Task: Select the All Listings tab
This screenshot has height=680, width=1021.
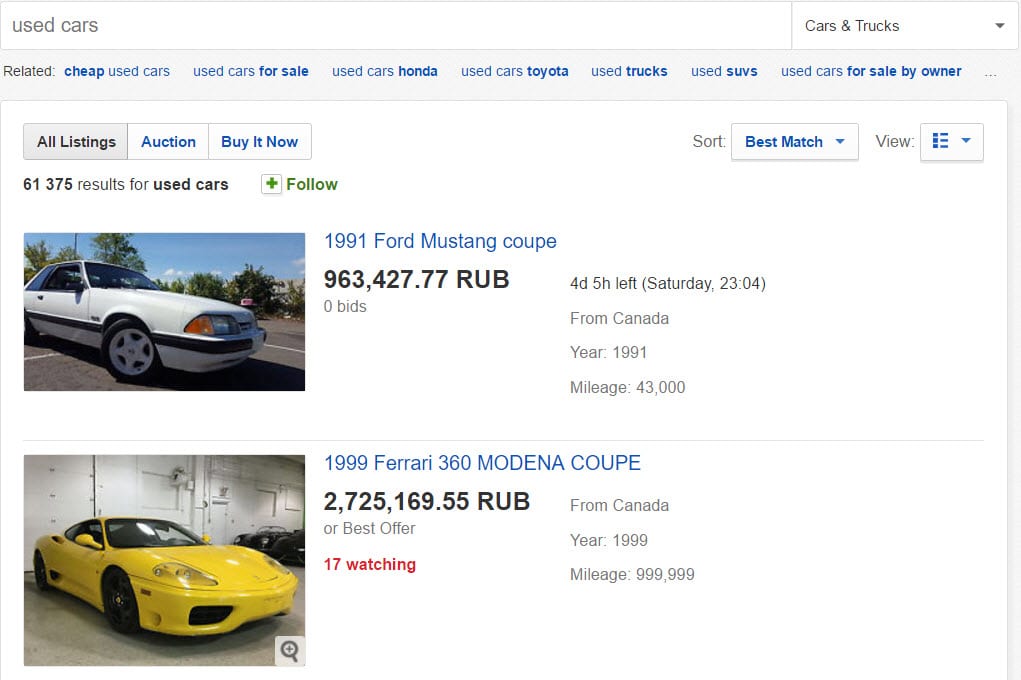Action: pos(76,141)
